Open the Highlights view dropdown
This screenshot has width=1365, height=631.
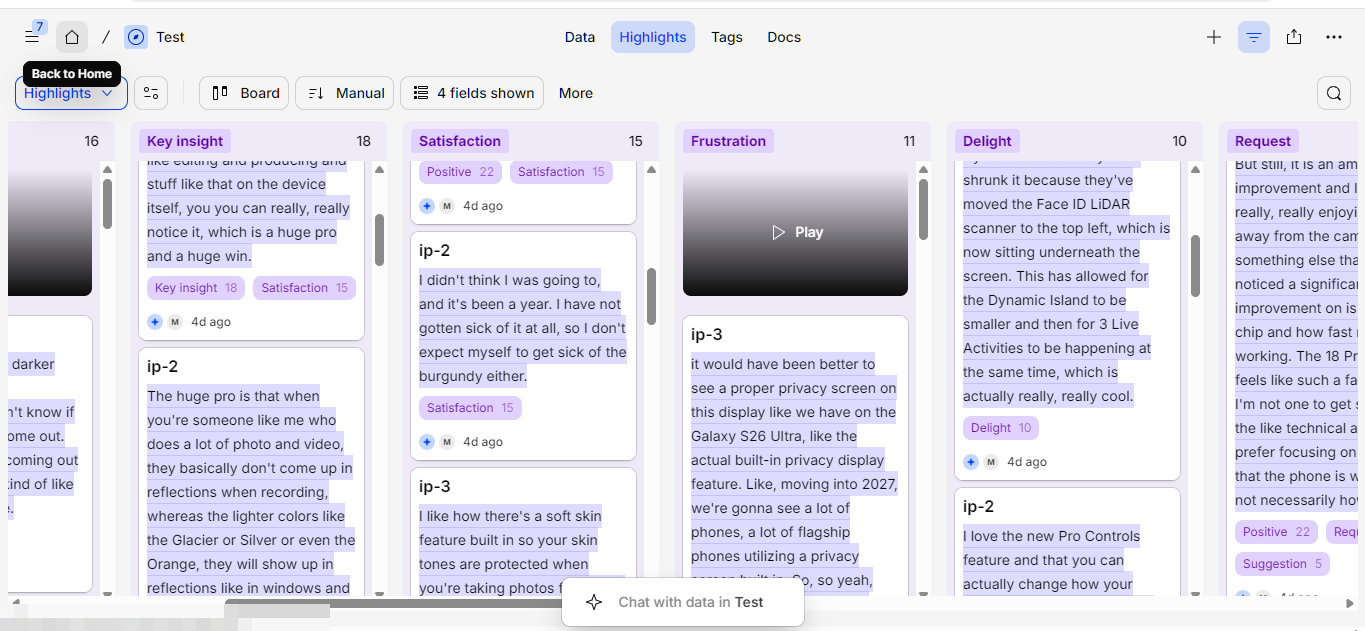[71, 93]
